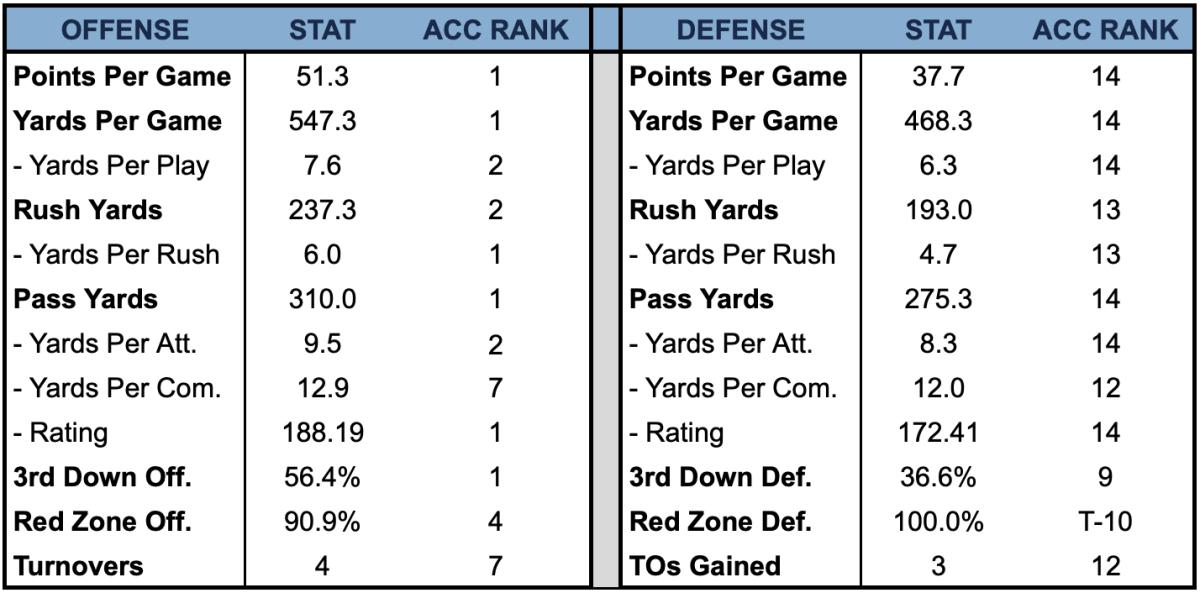Click the OFFENSE column header

pos(125,30)
